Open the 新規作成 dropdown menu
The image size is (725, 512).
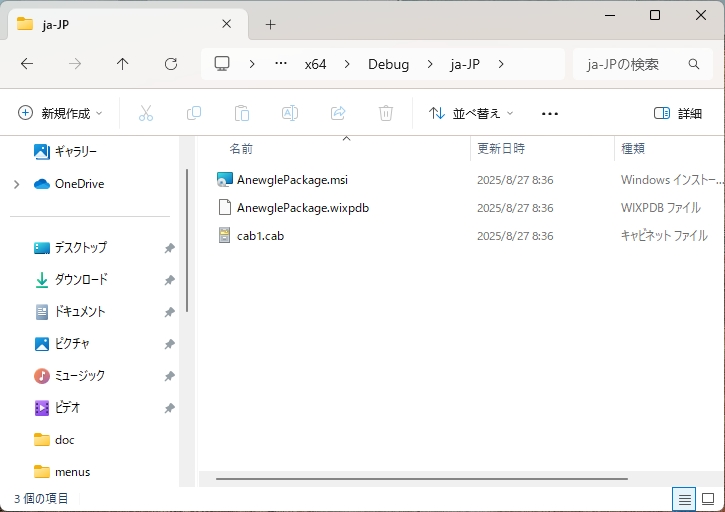pyautogui.click(x=60, y=113)
